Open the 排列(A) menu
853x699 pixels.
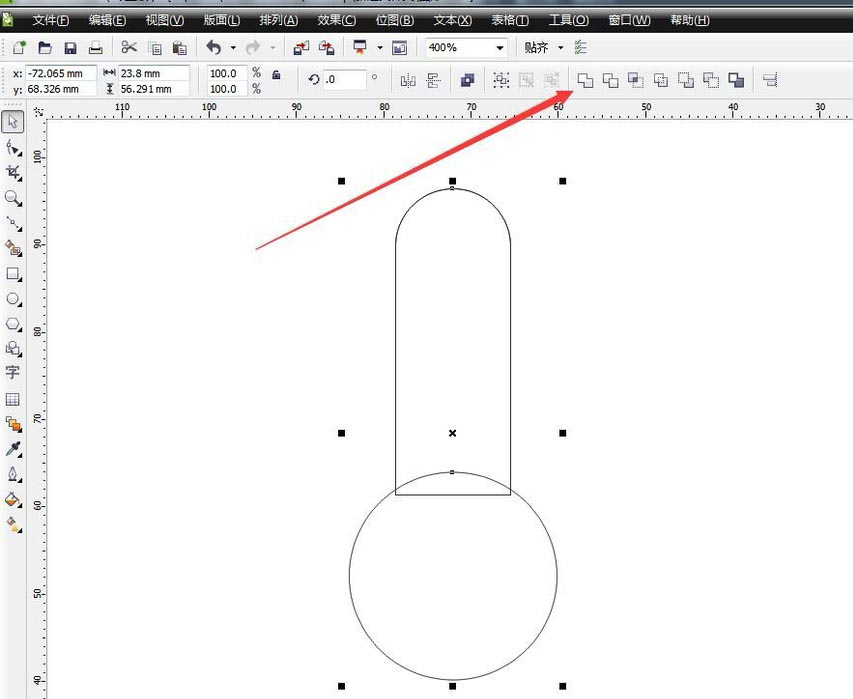(x=278, y=20)
